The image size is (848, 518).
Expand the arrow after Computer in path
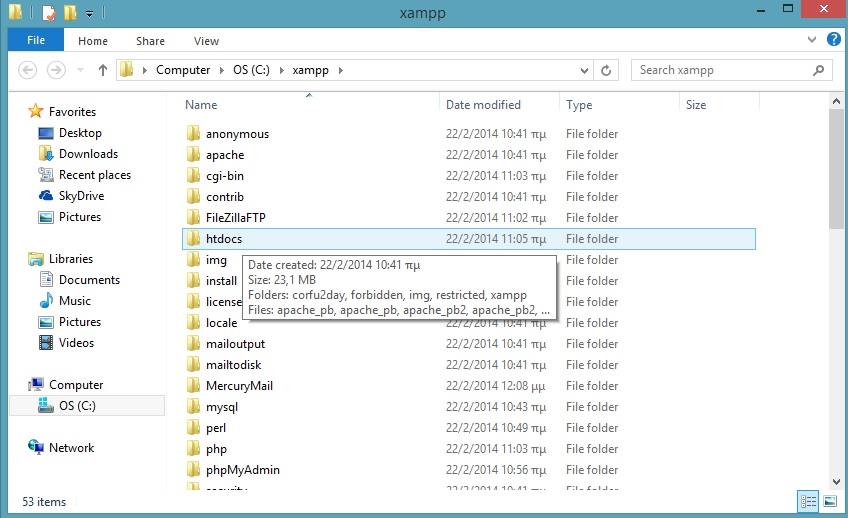(x=222, y=70)
